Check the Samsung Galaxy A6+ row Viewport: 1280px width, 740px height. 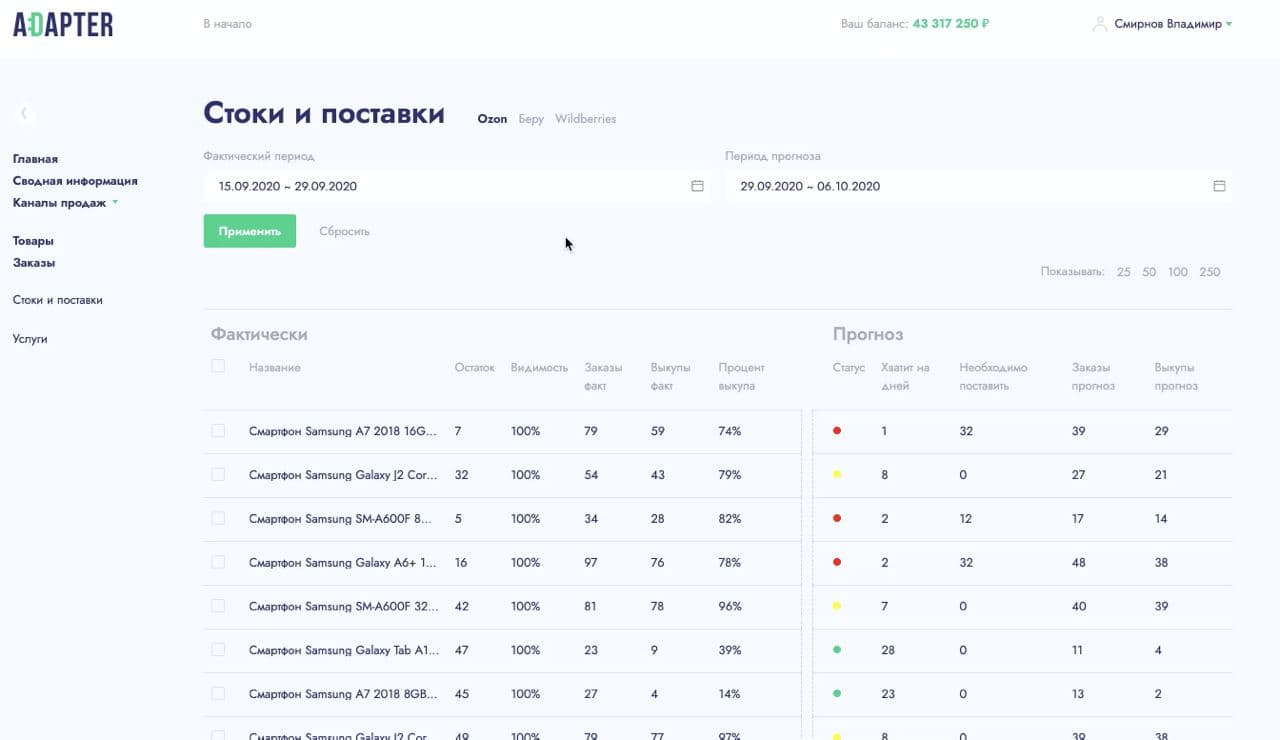click(218, 562)
